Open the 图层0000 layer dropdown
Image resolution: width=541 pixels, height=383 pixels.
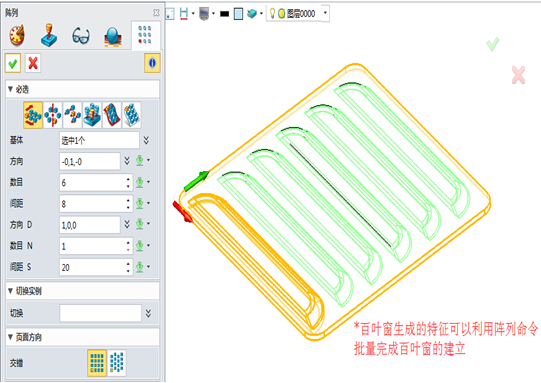[325, 13]
